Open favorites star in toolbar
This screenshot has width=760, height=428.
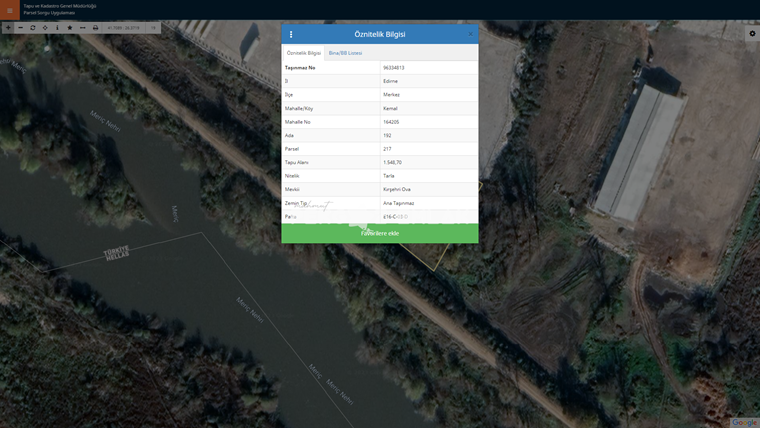(x=70, y=28)
